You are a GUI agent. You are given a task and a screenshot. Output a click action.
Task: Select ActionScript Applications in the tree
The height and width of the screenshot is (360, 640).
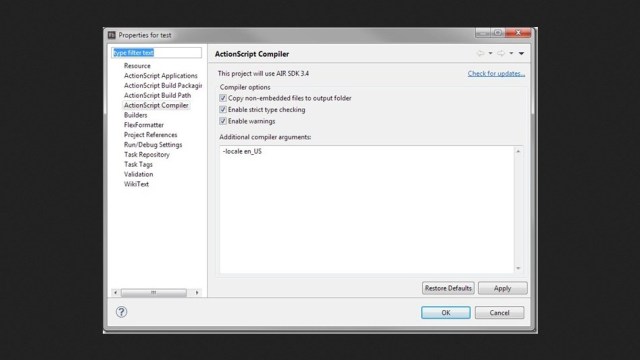tap(161, 76)
